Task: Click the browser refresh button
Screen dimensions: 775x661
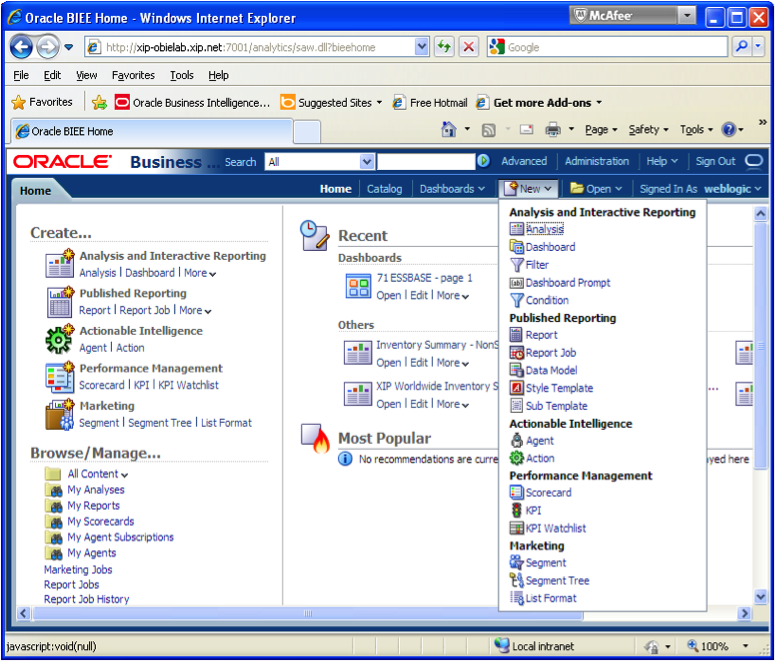Action: pos(444,47)
